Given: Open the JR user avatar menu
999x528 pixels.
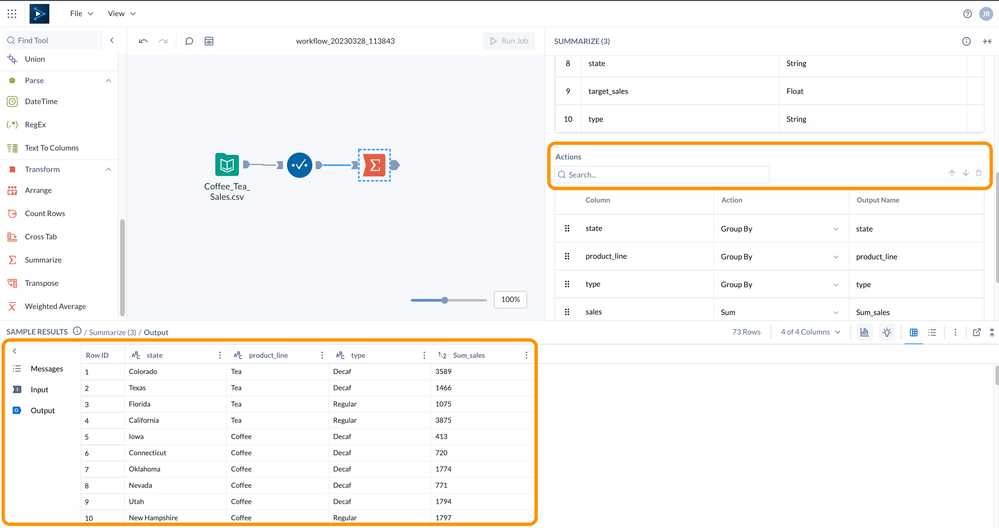Looking at the screenshot, I should pos(986,13).
